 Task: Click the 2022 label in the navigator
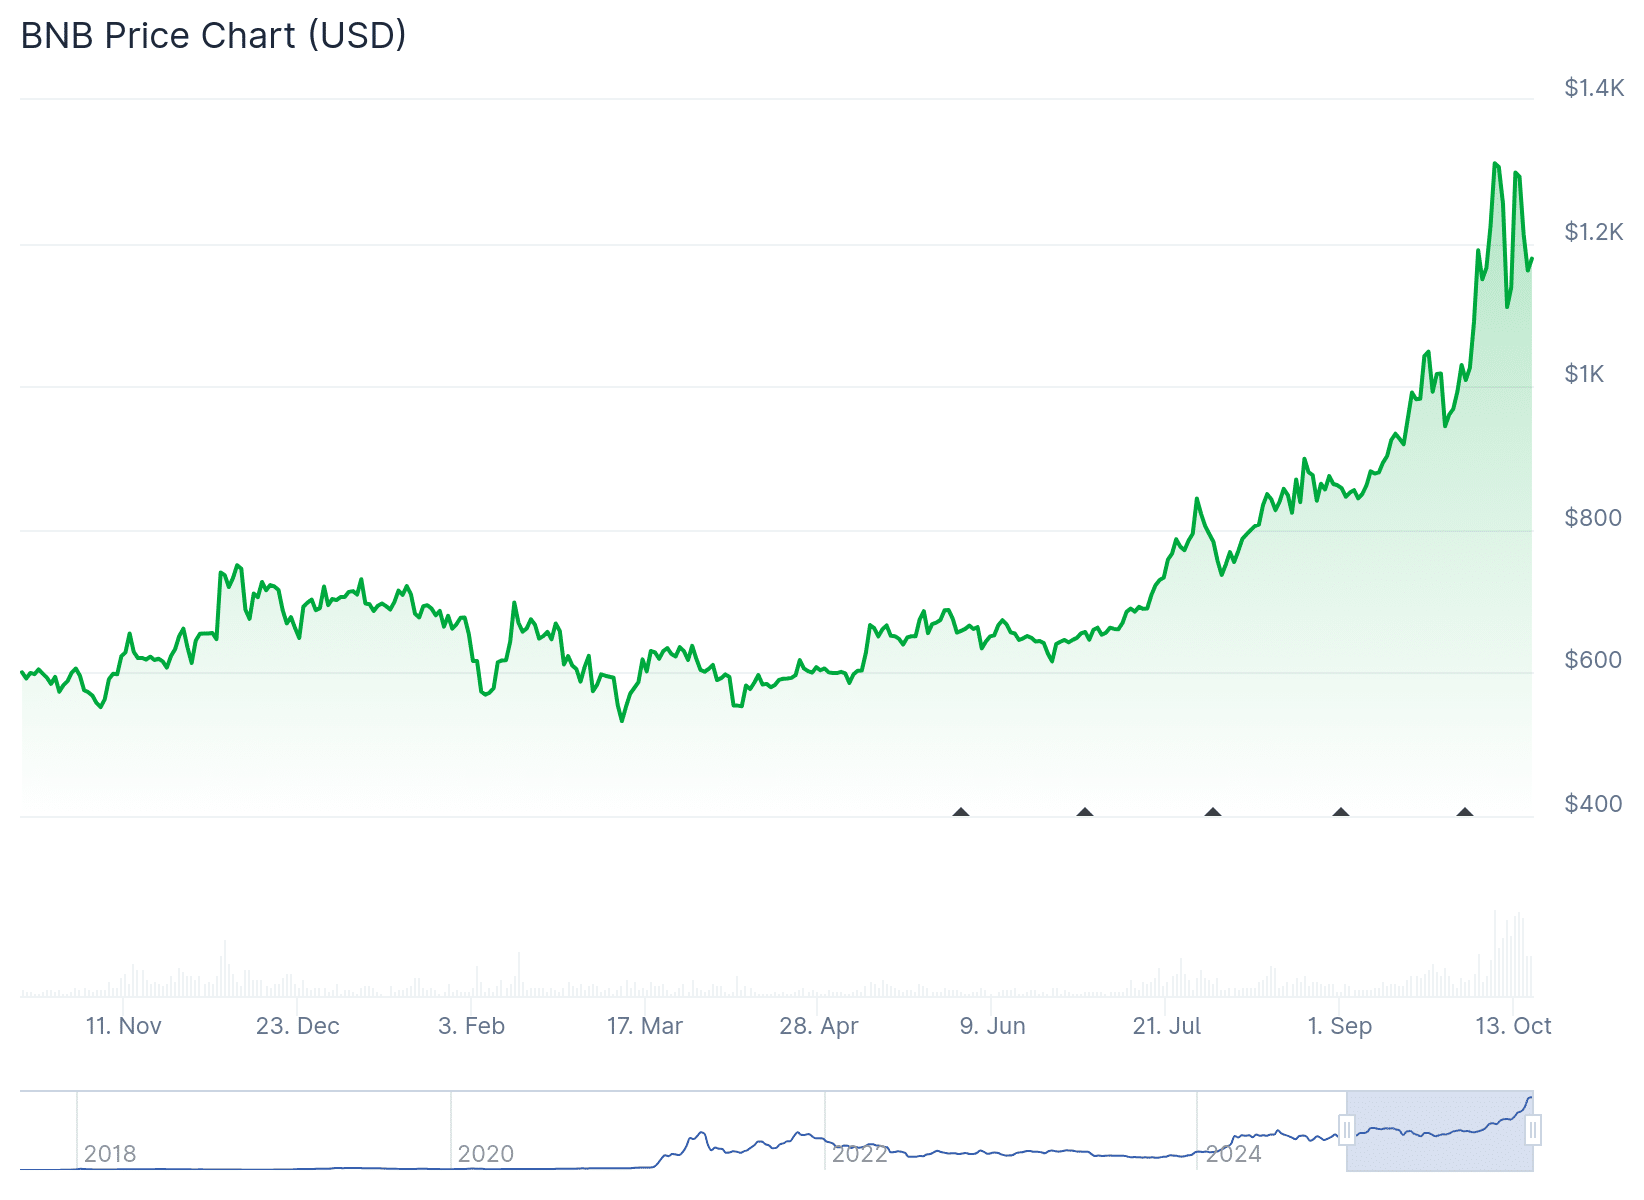[x=860, y=1154]
